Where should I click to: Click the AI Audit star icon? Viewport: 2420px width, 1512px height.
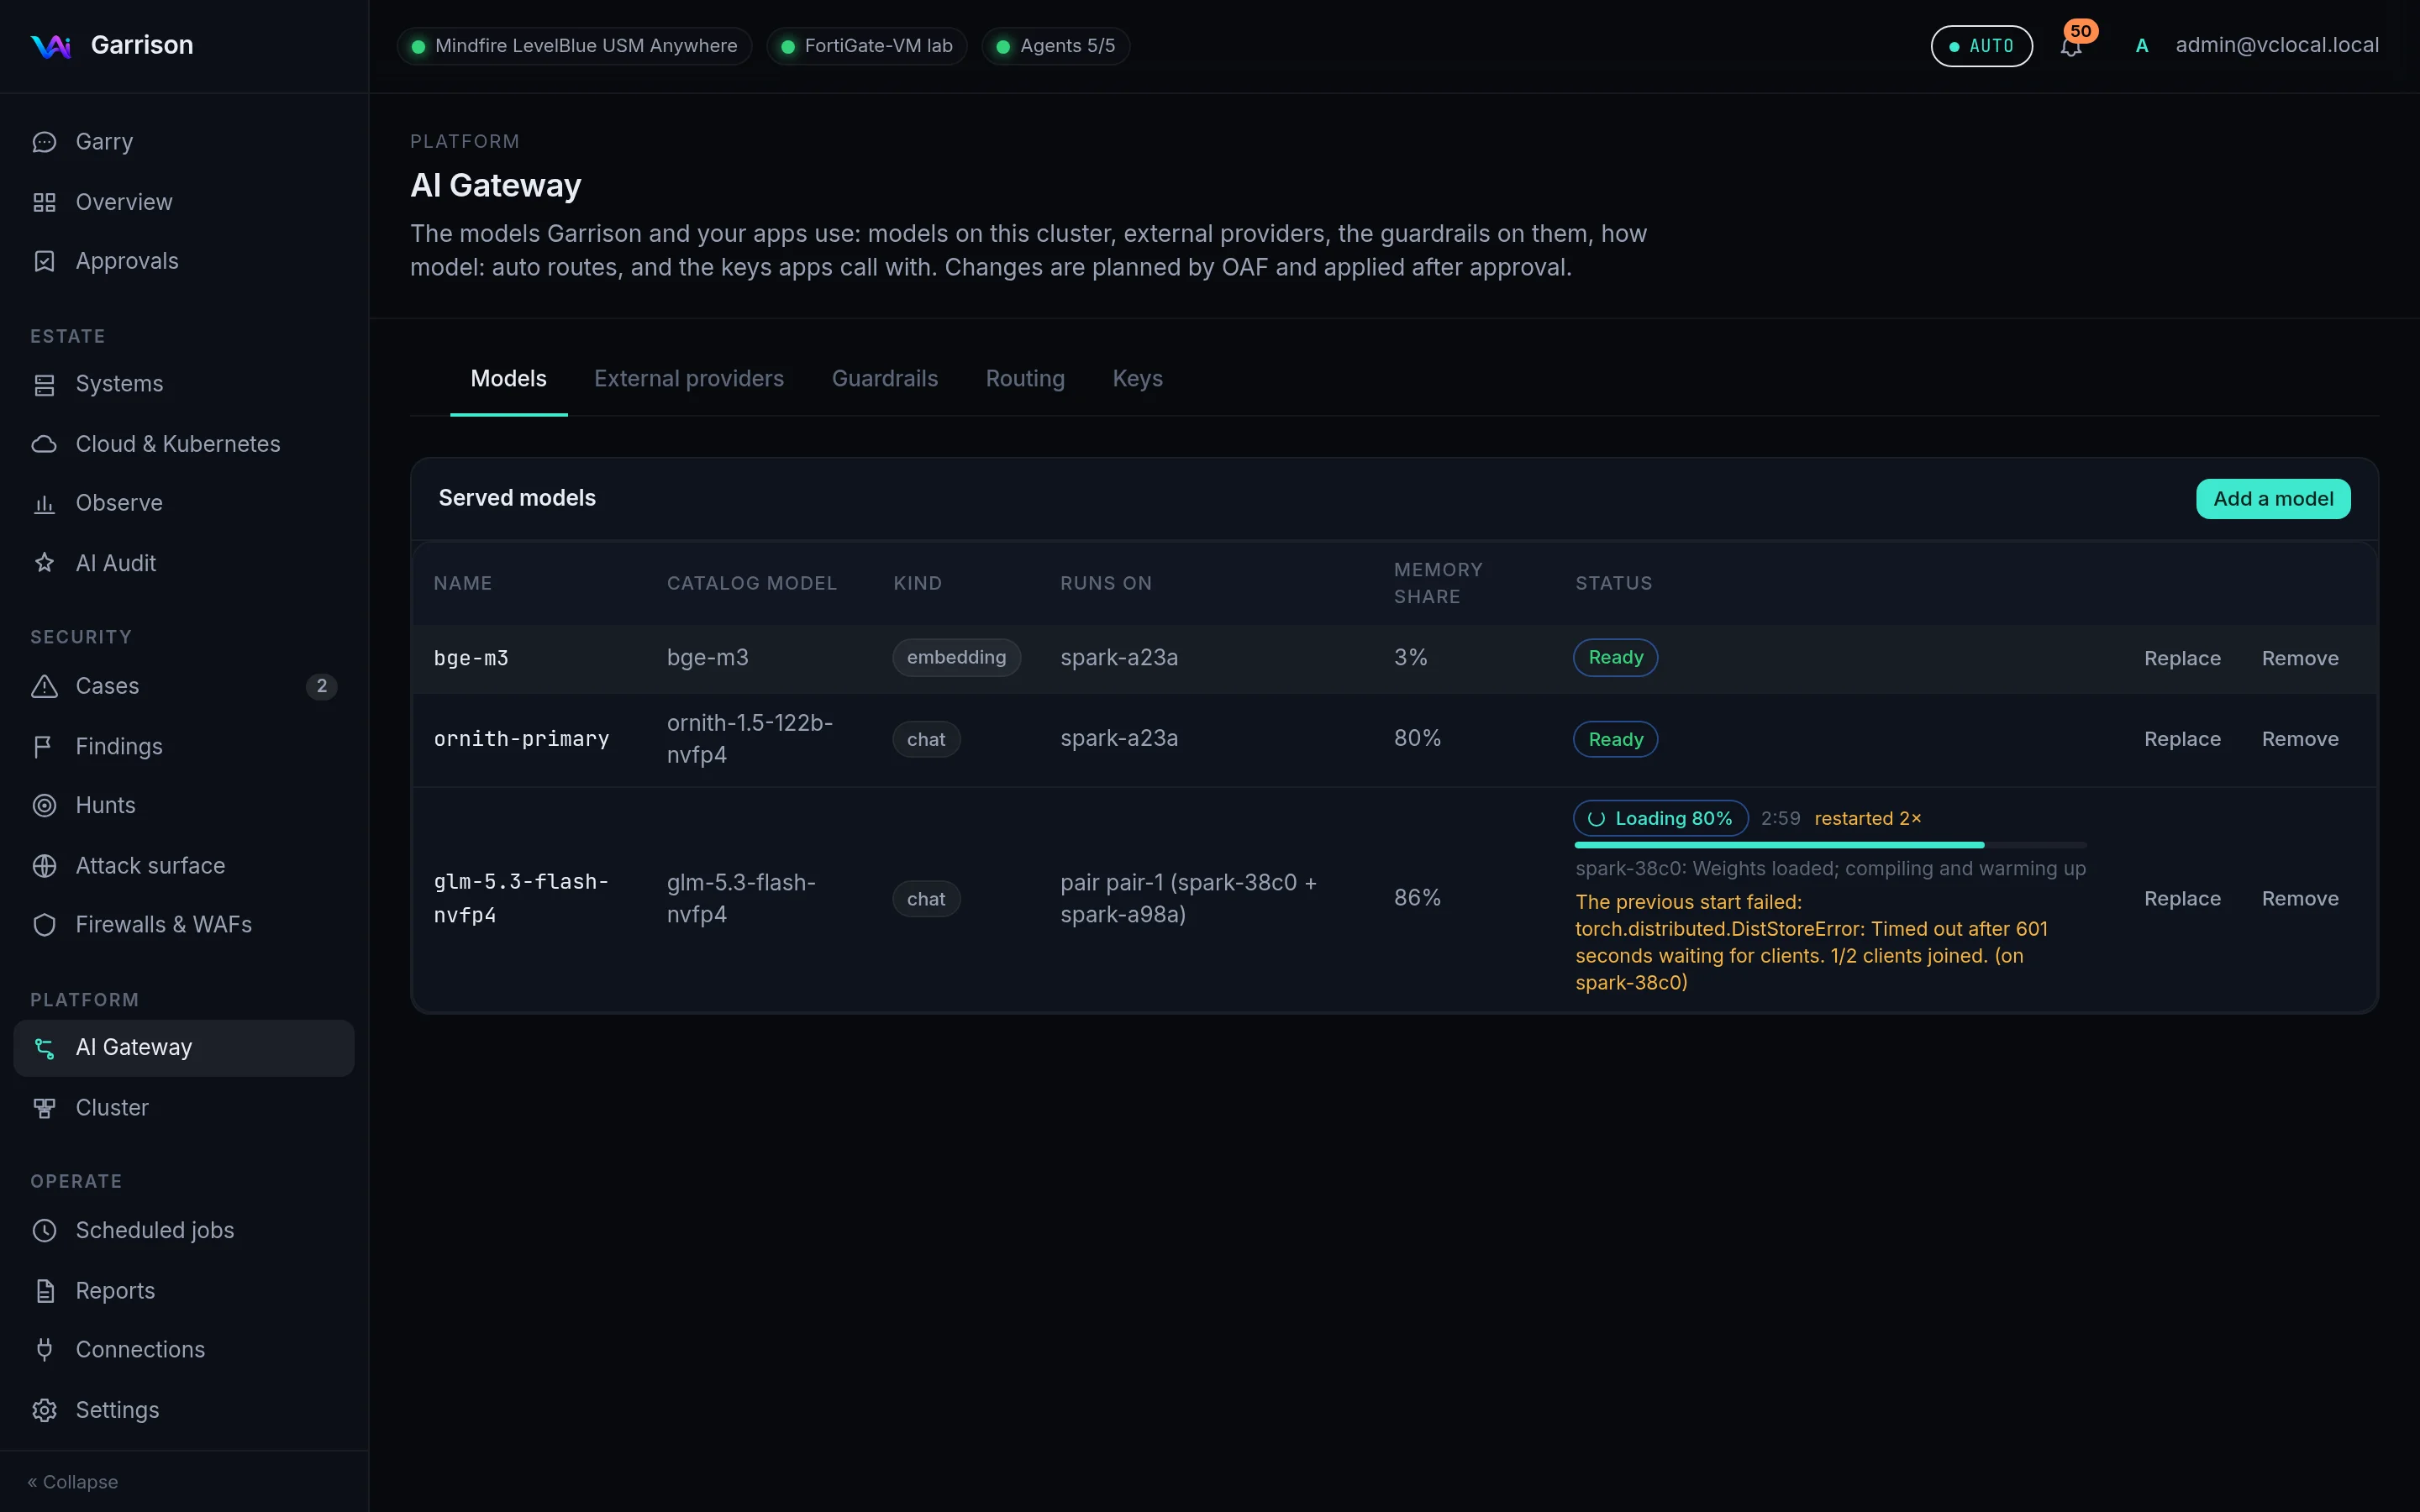click(x=44, y=563)
